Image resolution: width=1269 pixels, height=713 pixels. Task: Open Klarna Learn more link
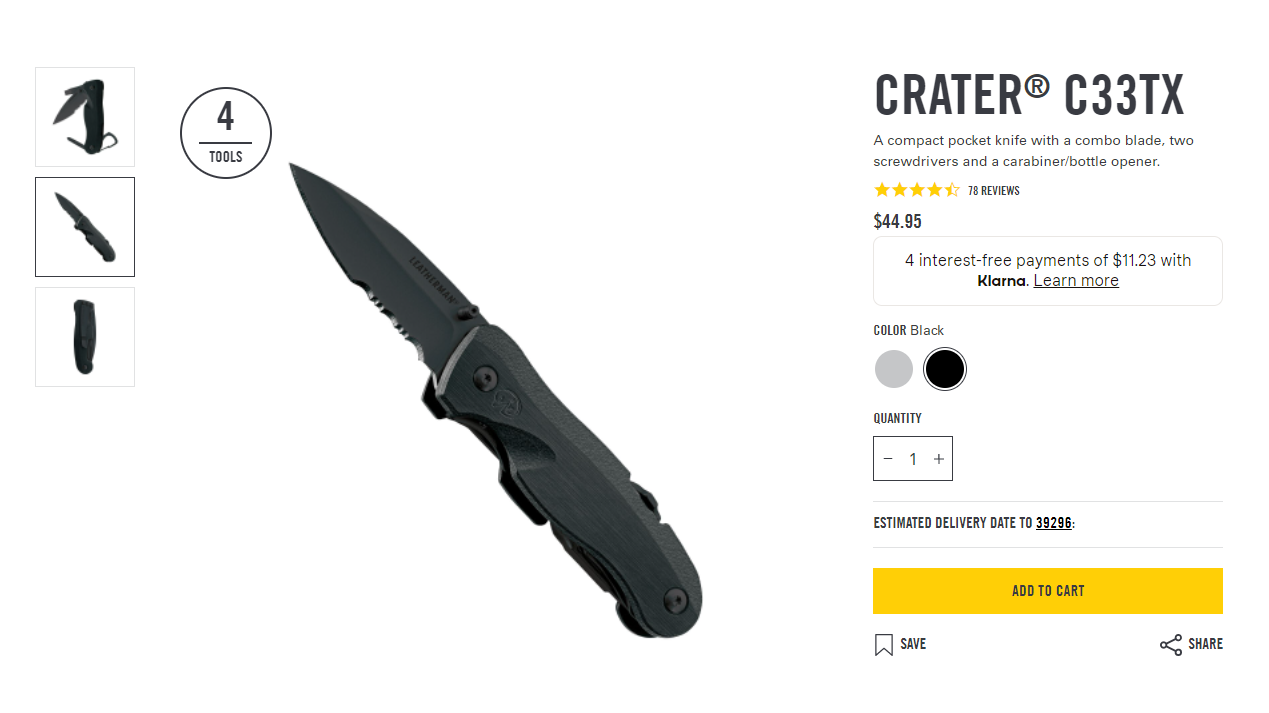[x=1076, y=281]
